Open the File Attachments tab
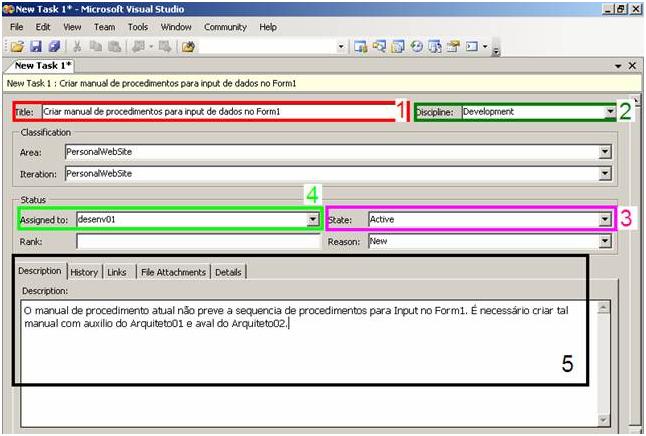646x436 pixels. tap(172, 272)
